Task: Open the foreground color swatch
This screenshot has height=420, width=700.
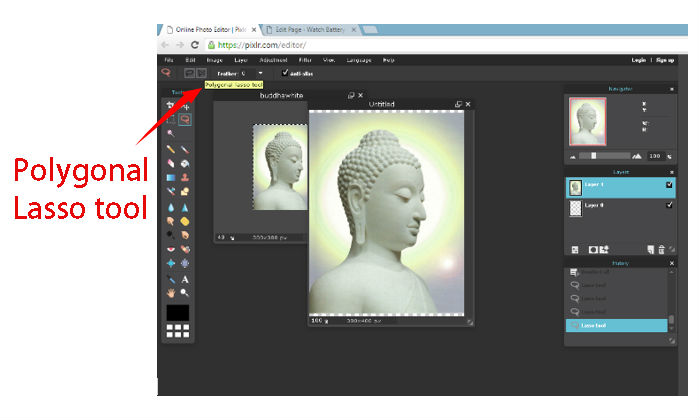Action: (178, 312)
